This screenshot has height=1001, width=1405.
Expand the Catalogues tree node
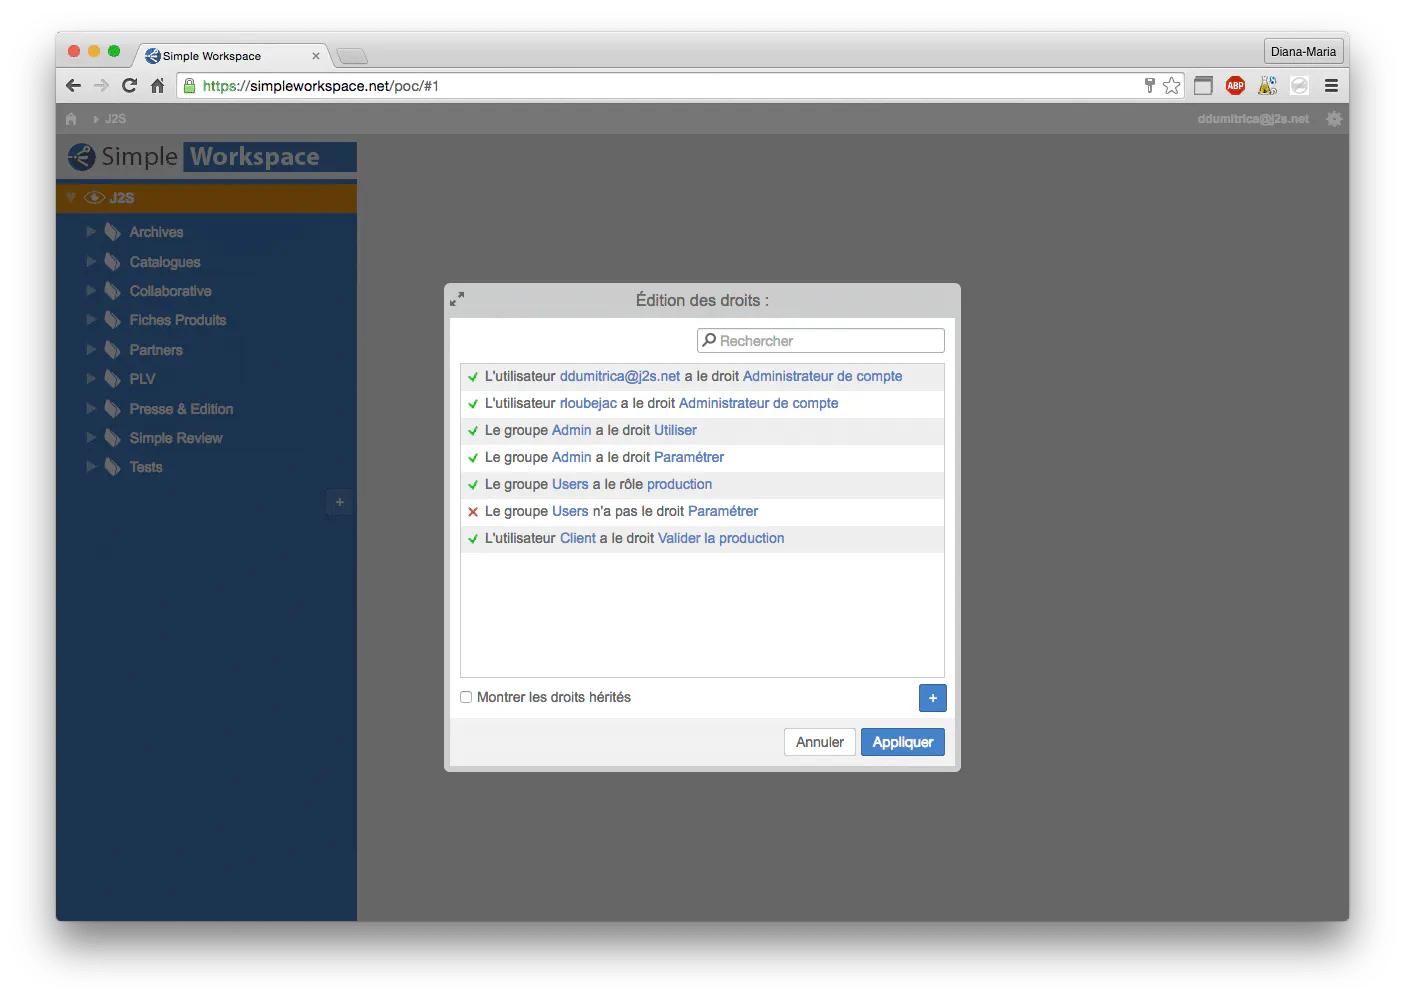91,262
